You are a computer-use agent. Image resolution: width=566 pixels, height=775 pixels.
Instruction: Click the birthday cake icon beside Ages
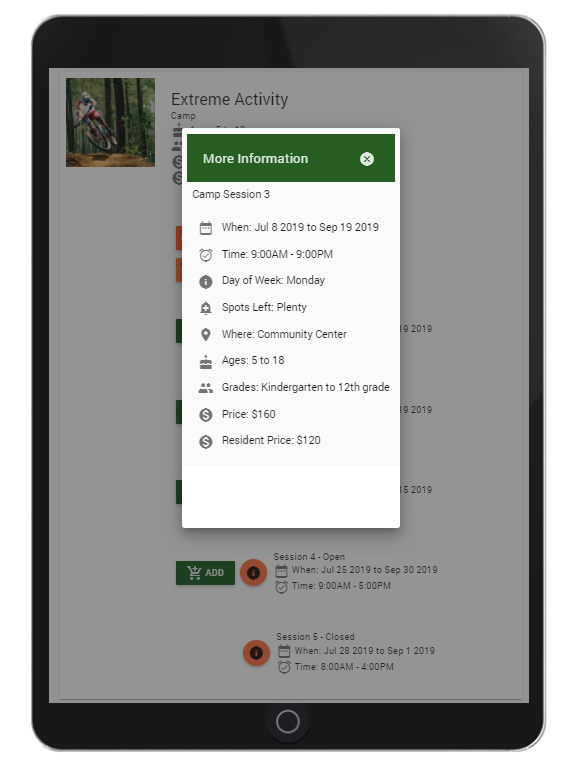tap(206, 361)
